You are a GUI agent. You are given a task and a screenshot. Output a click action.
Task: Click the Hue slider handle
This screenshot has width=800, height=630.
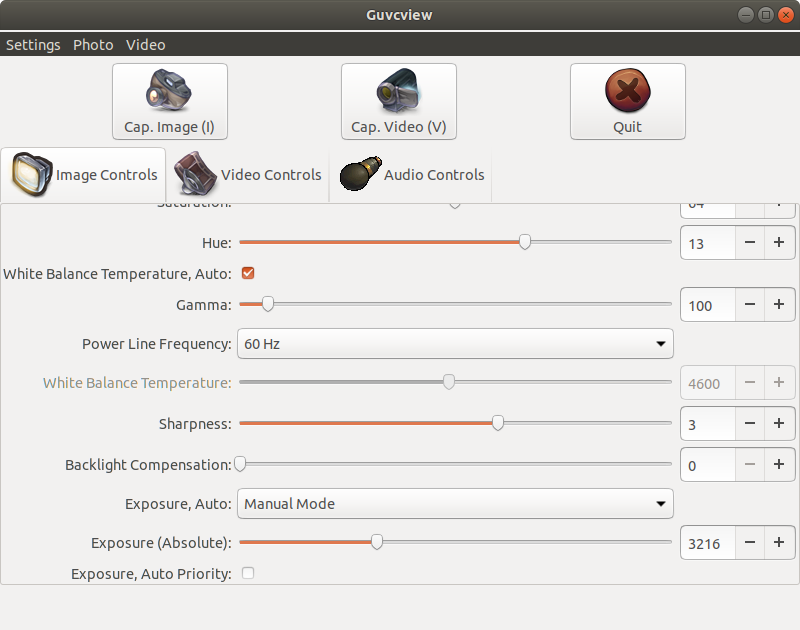[524, 242]
